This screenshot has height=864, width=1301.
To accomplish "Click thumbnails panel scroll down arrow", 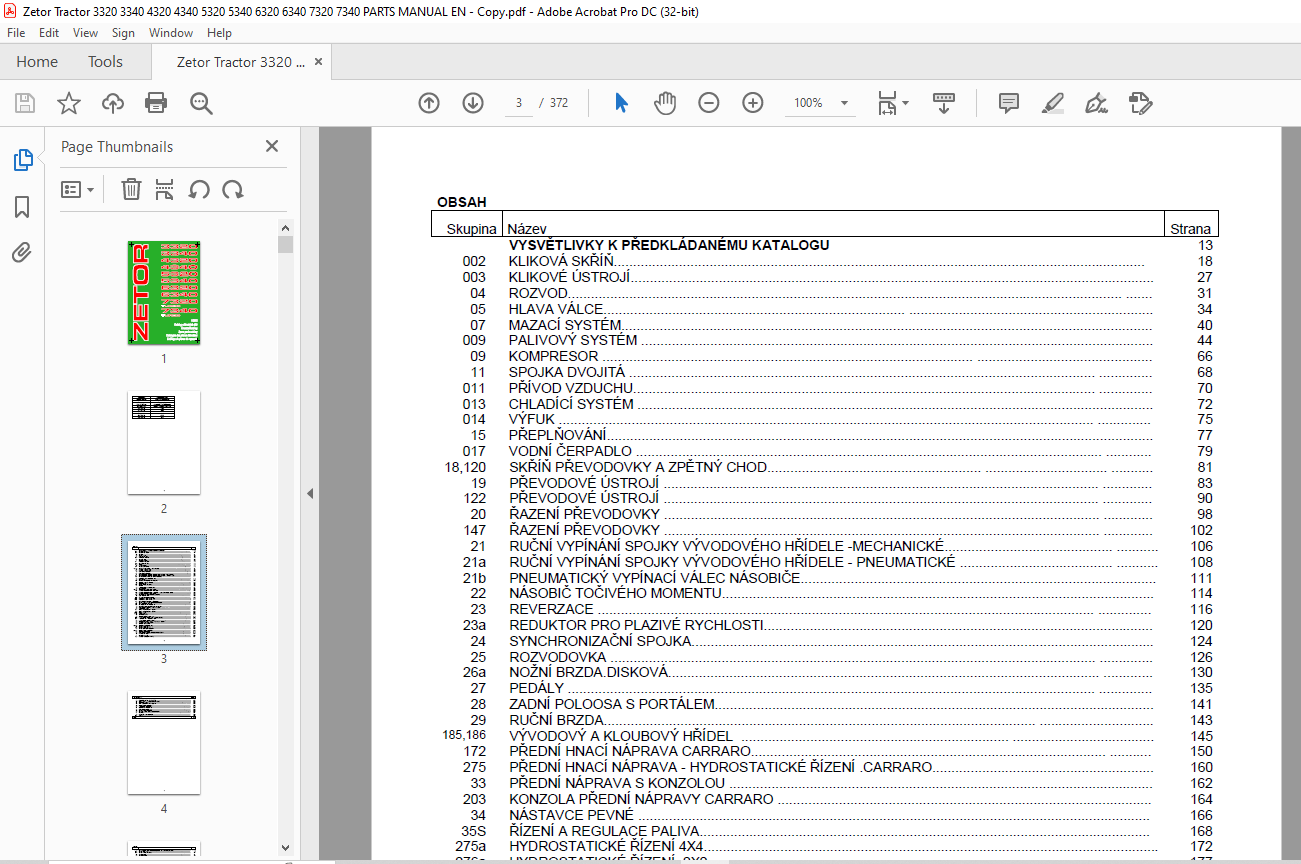I will pyautogui.click(x=286, y=847).
